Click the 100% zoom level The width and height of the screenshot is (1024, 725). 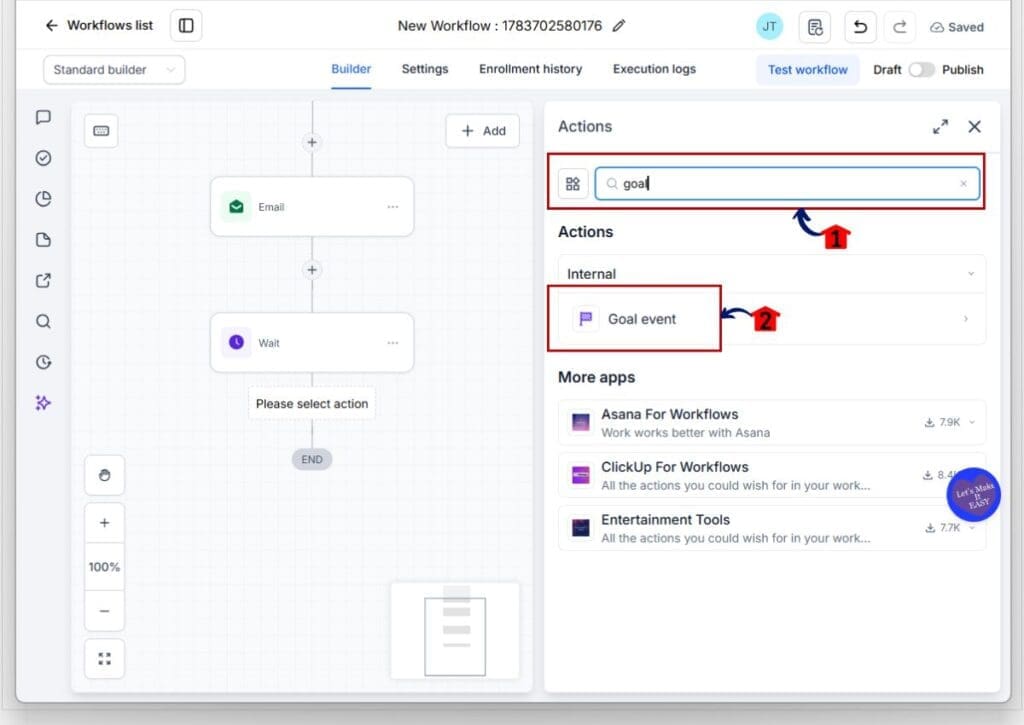(104, 566)
